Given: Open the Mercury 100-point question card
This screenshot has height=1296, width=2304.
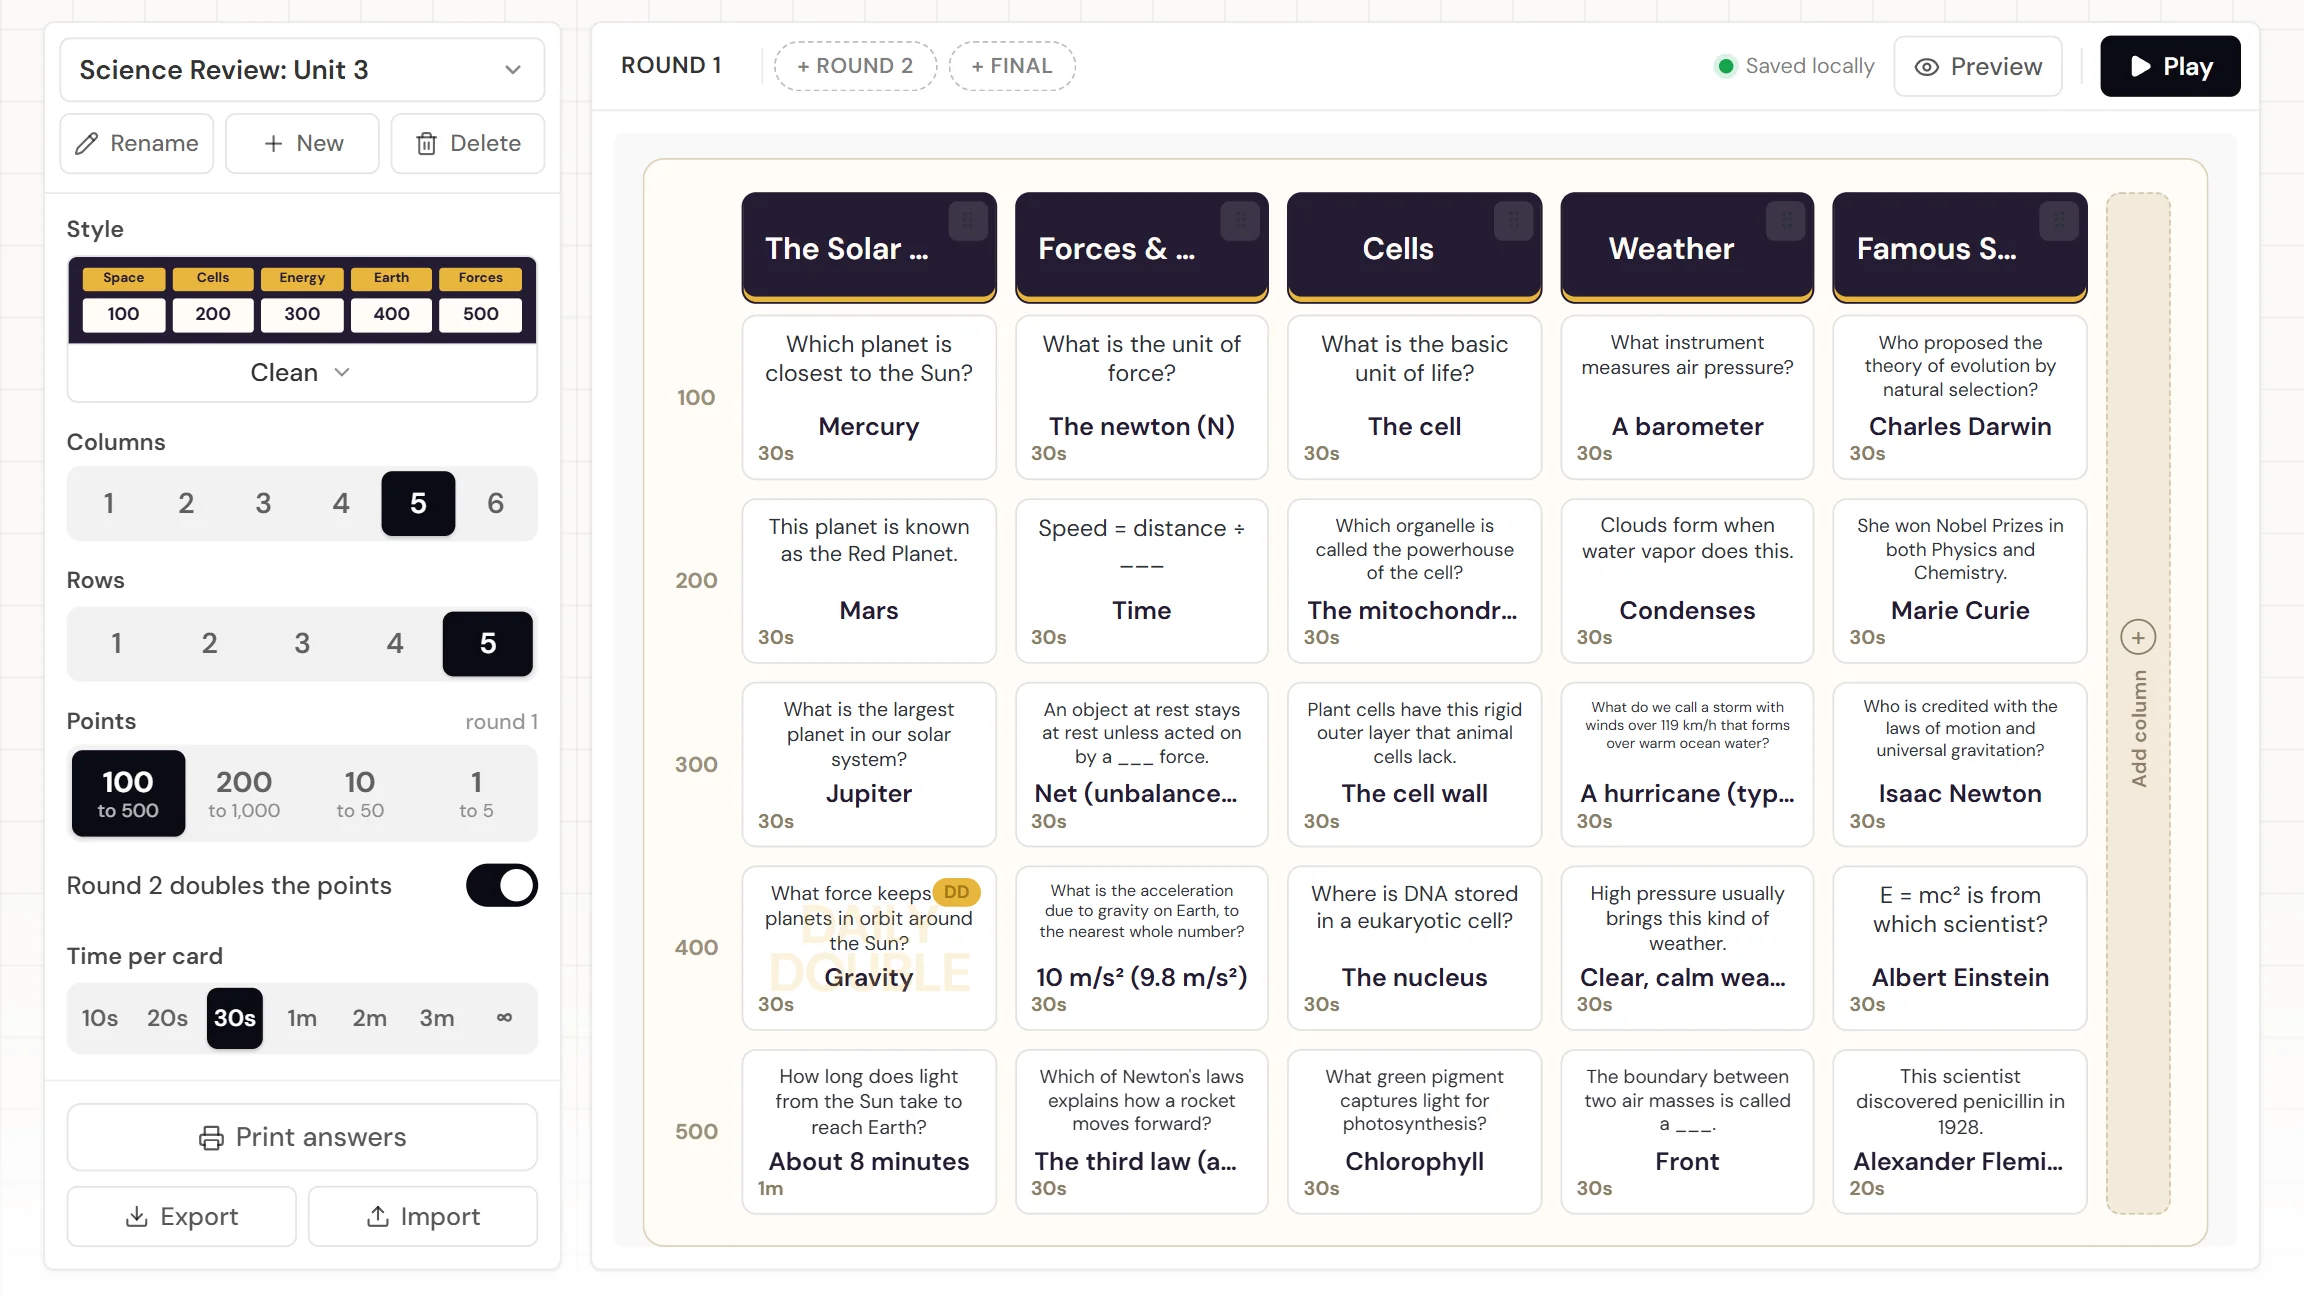Looking at the screenshot, I should click(869, 397).
